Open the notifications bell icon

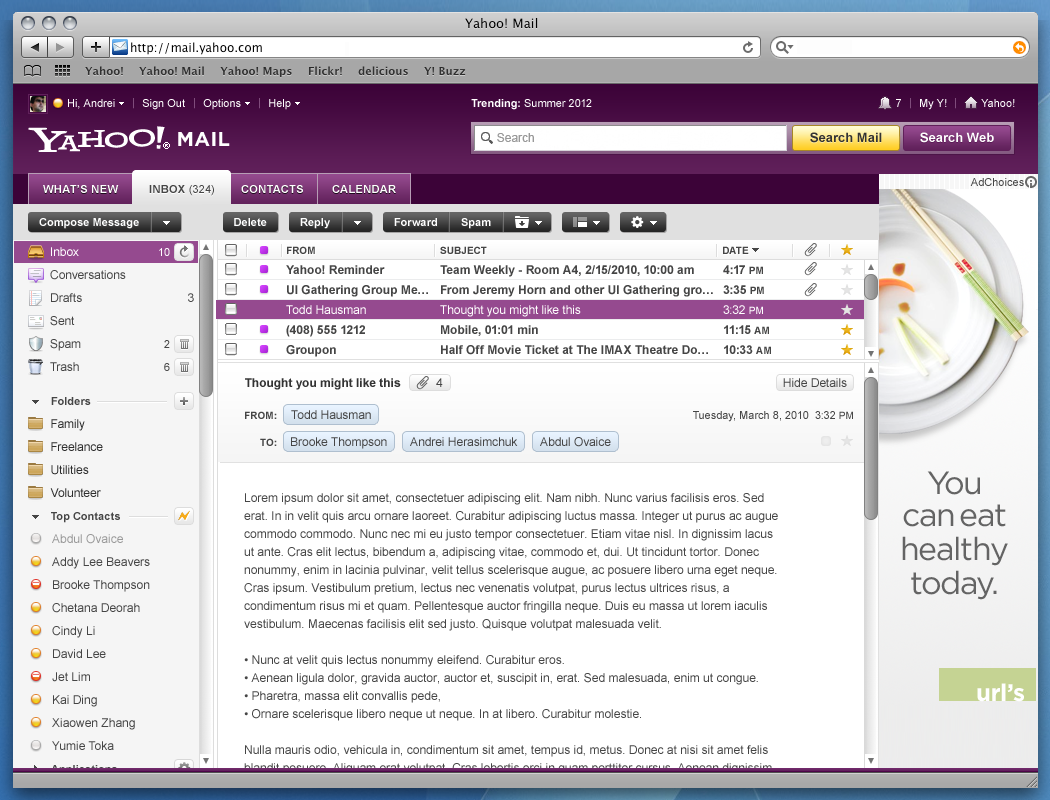[x=885, y=103]
